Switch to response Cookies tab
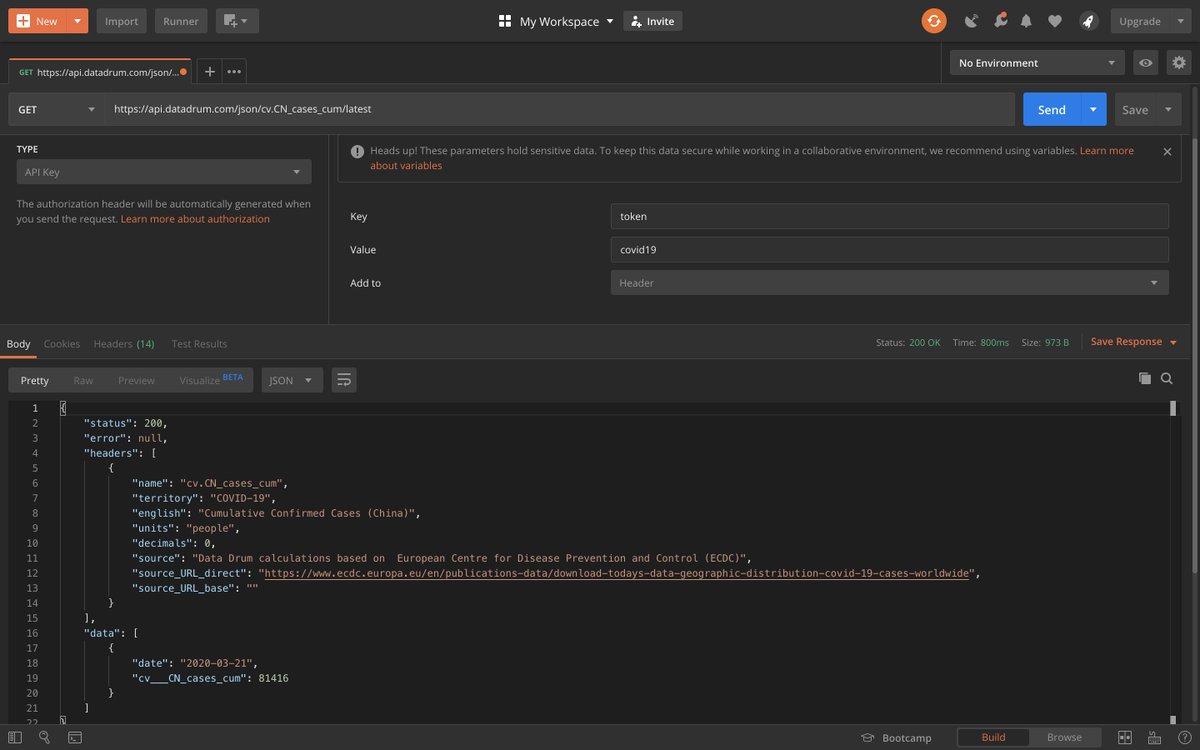The height and width of the screenshot is (750, 1200). click(x=62, y=344)
